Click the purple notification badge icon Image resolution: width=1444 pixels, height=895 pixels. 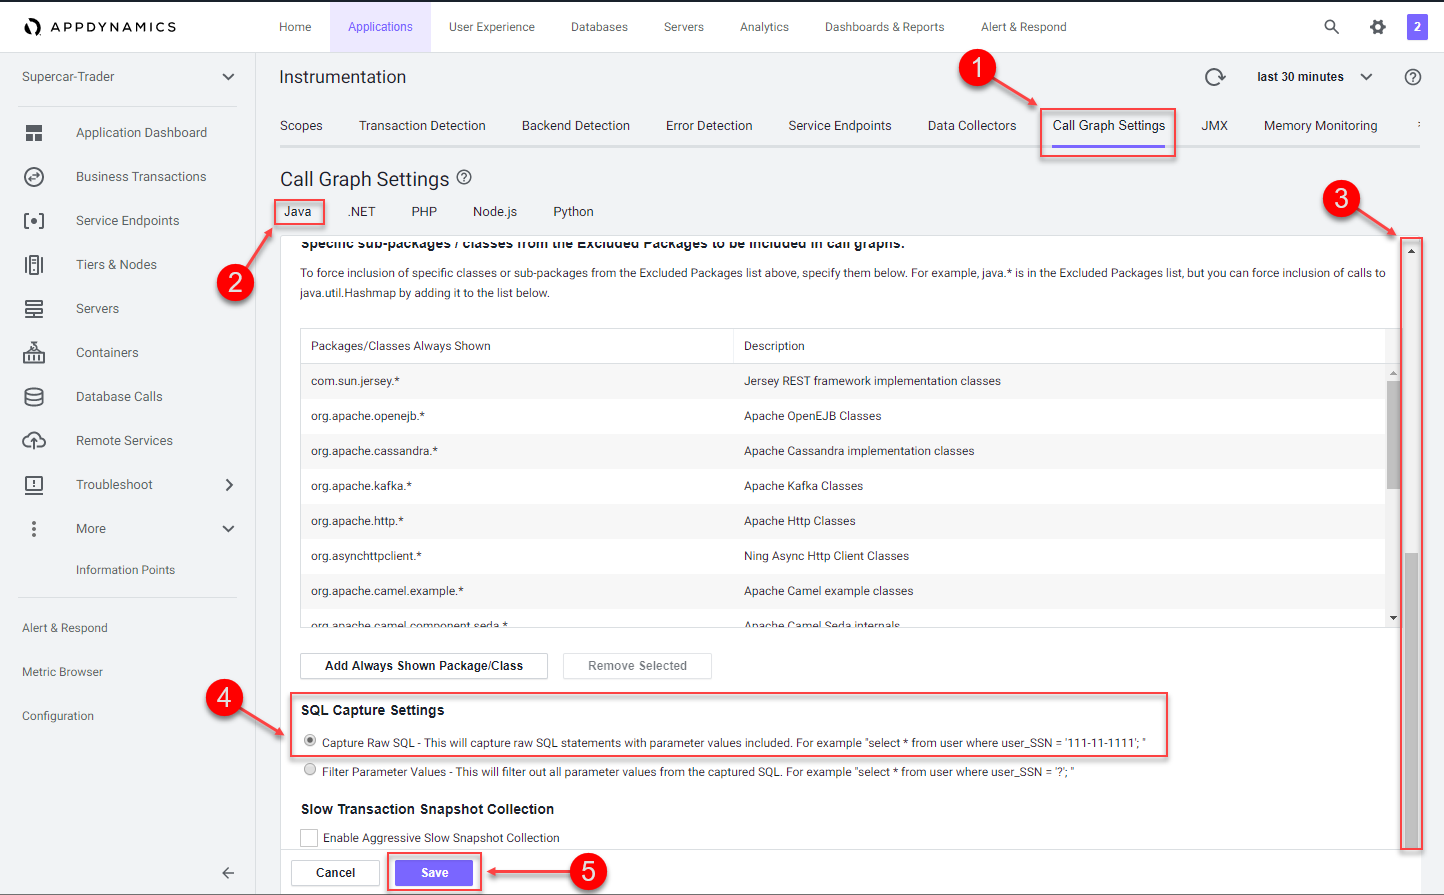coord(1417,27)
